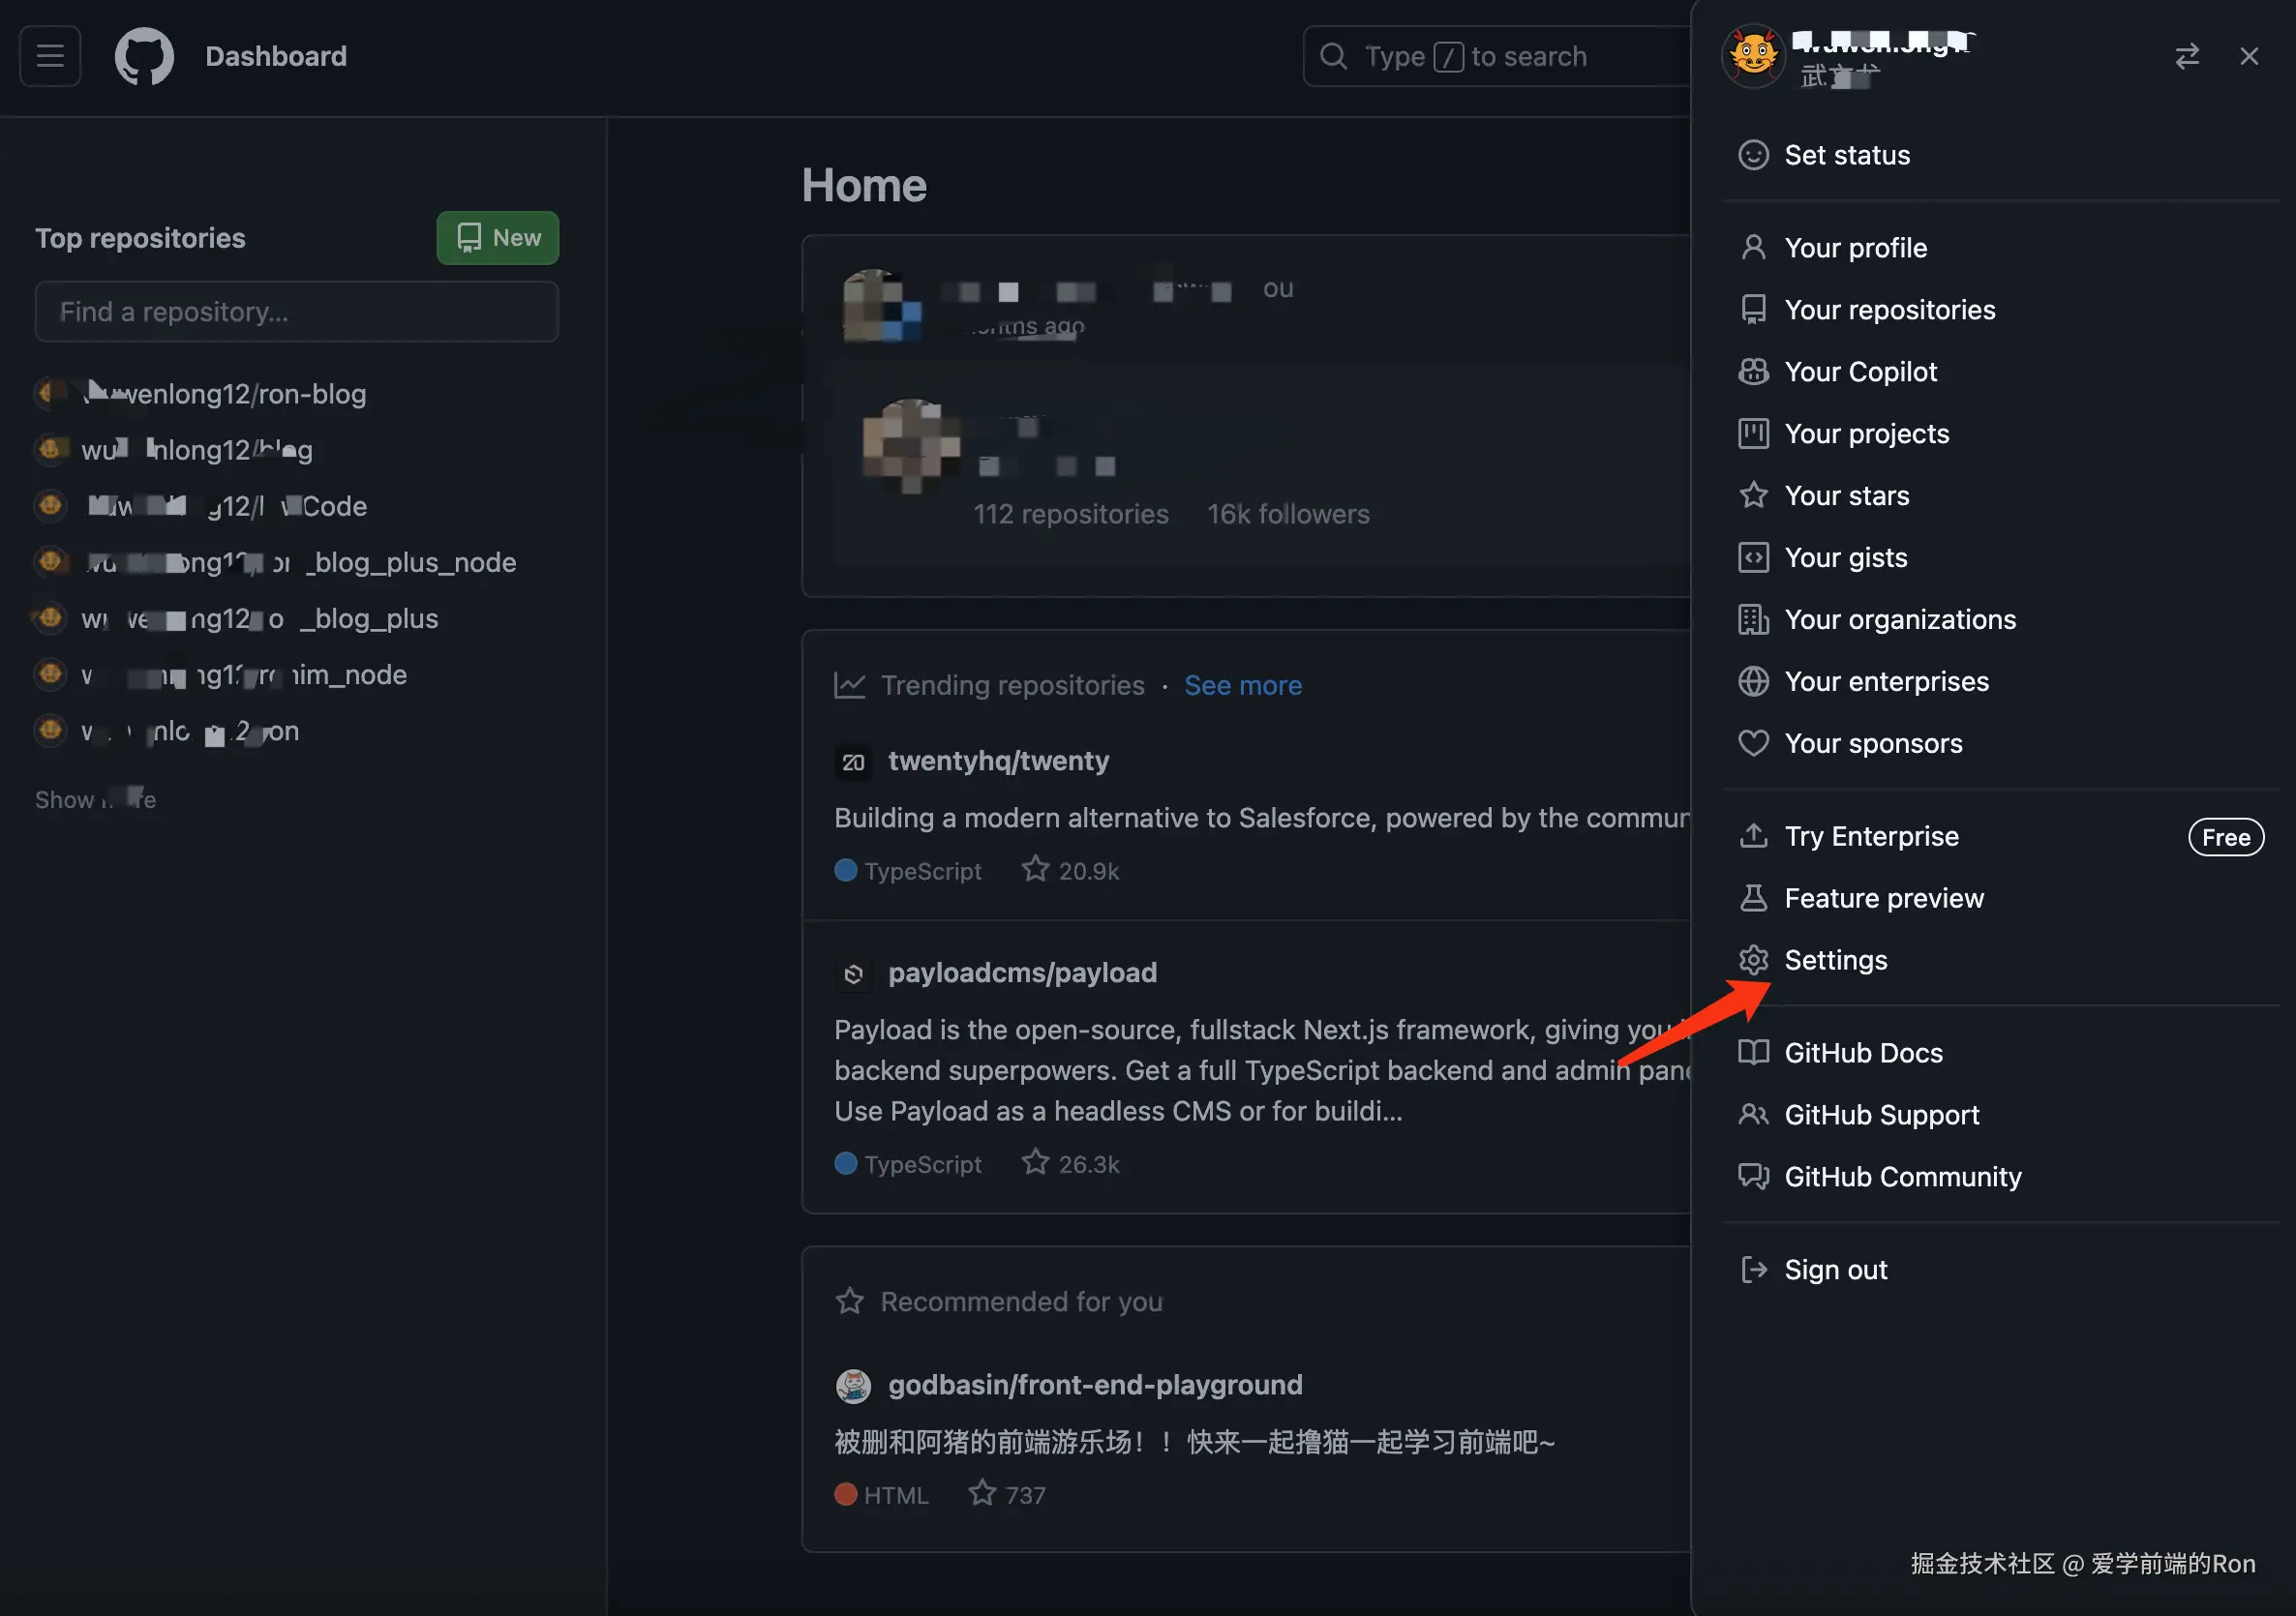Select Sign out

pyautogui.click(x=1835, y=1270)
